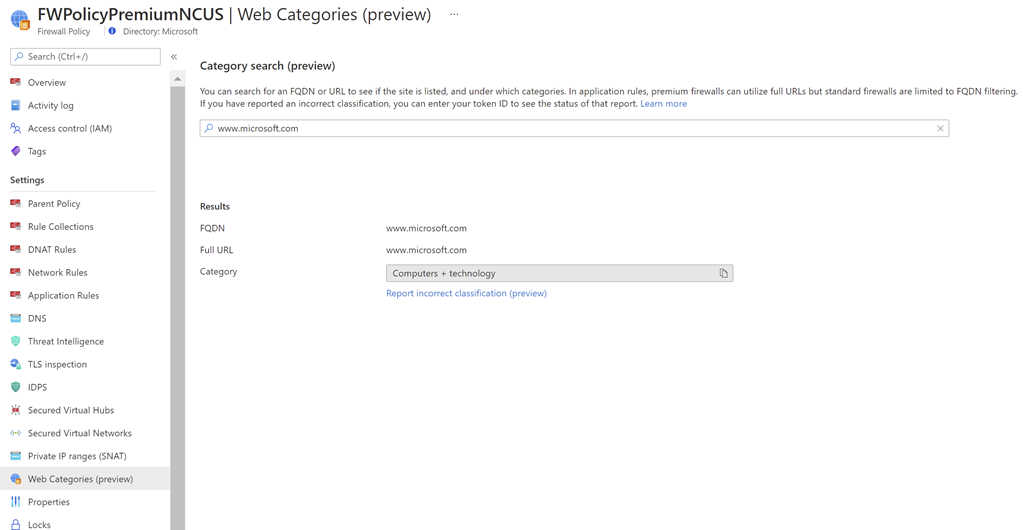Collapse the sidebar with the double chevron
This screenshot has height=530, width=1024.
tap(174, 57)
